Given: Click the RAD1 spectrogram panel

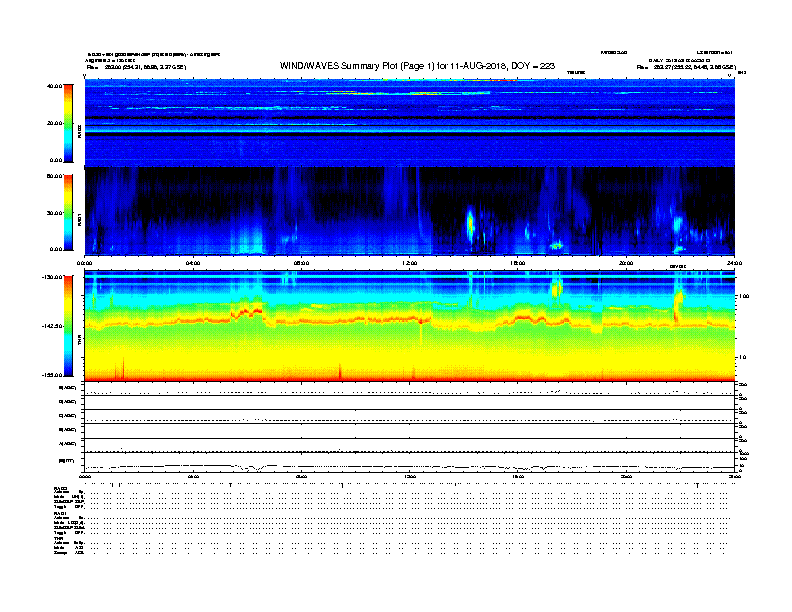Looking at the screenshot, I should 410,211.
